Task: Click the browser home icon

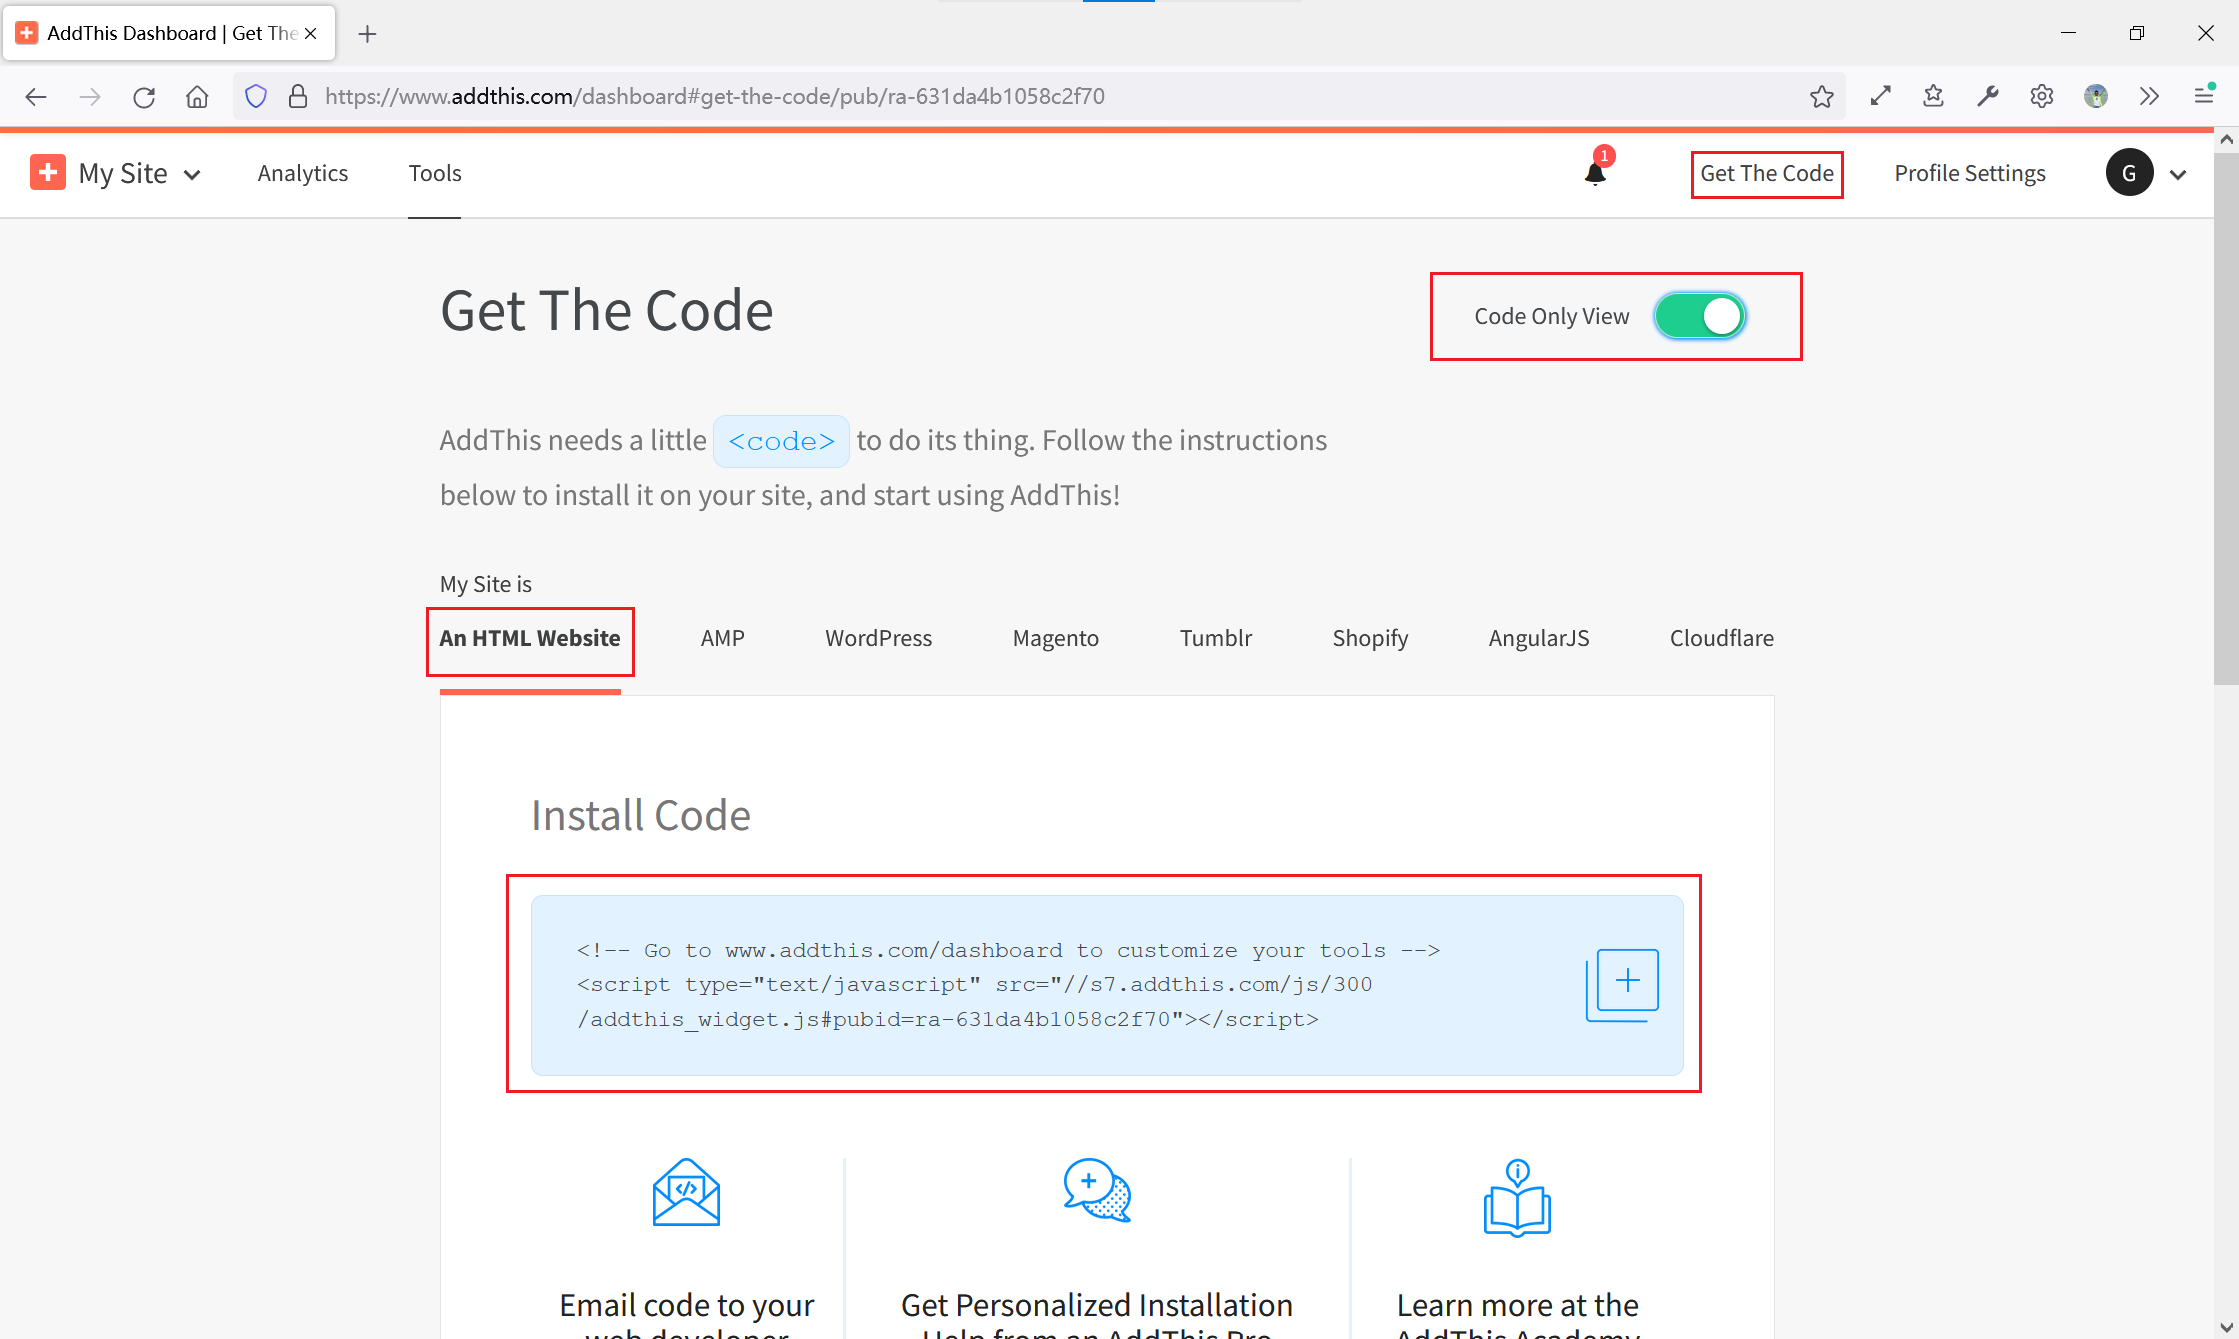Action: coord(197,96)
